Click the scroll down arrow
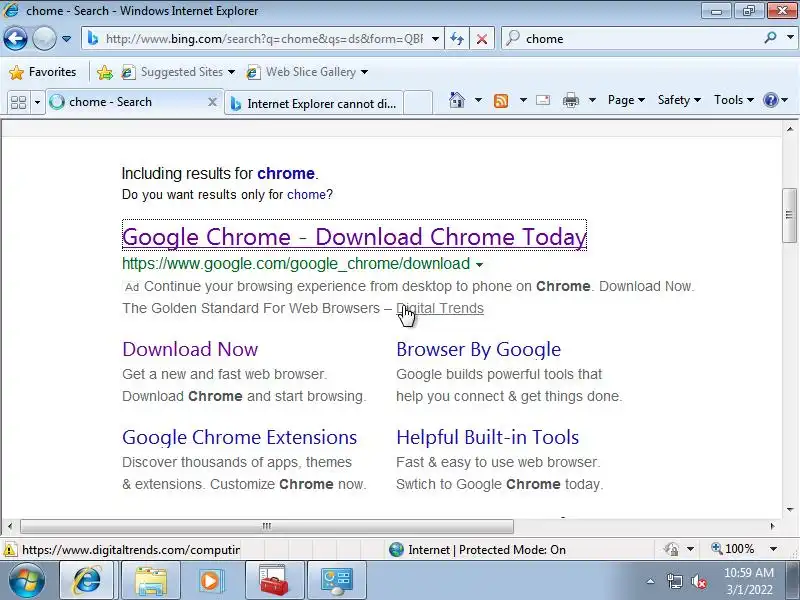The image size is (800, 600). (790, 509)
